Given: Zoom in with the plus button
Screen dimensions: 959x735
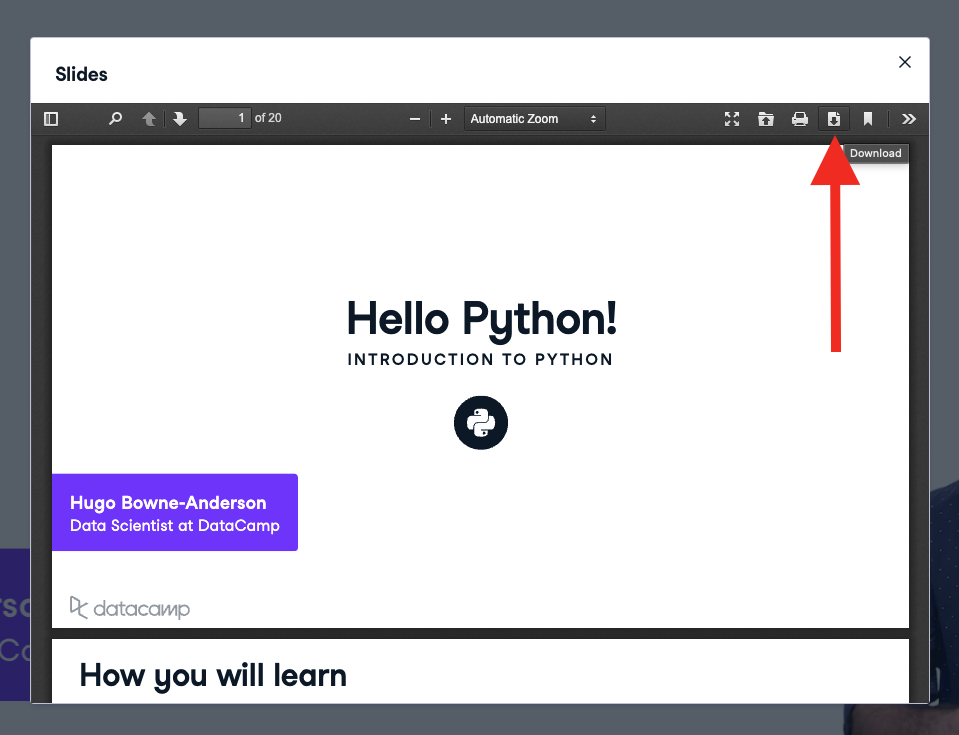Looking at the screenshot, I should [446, 119].
